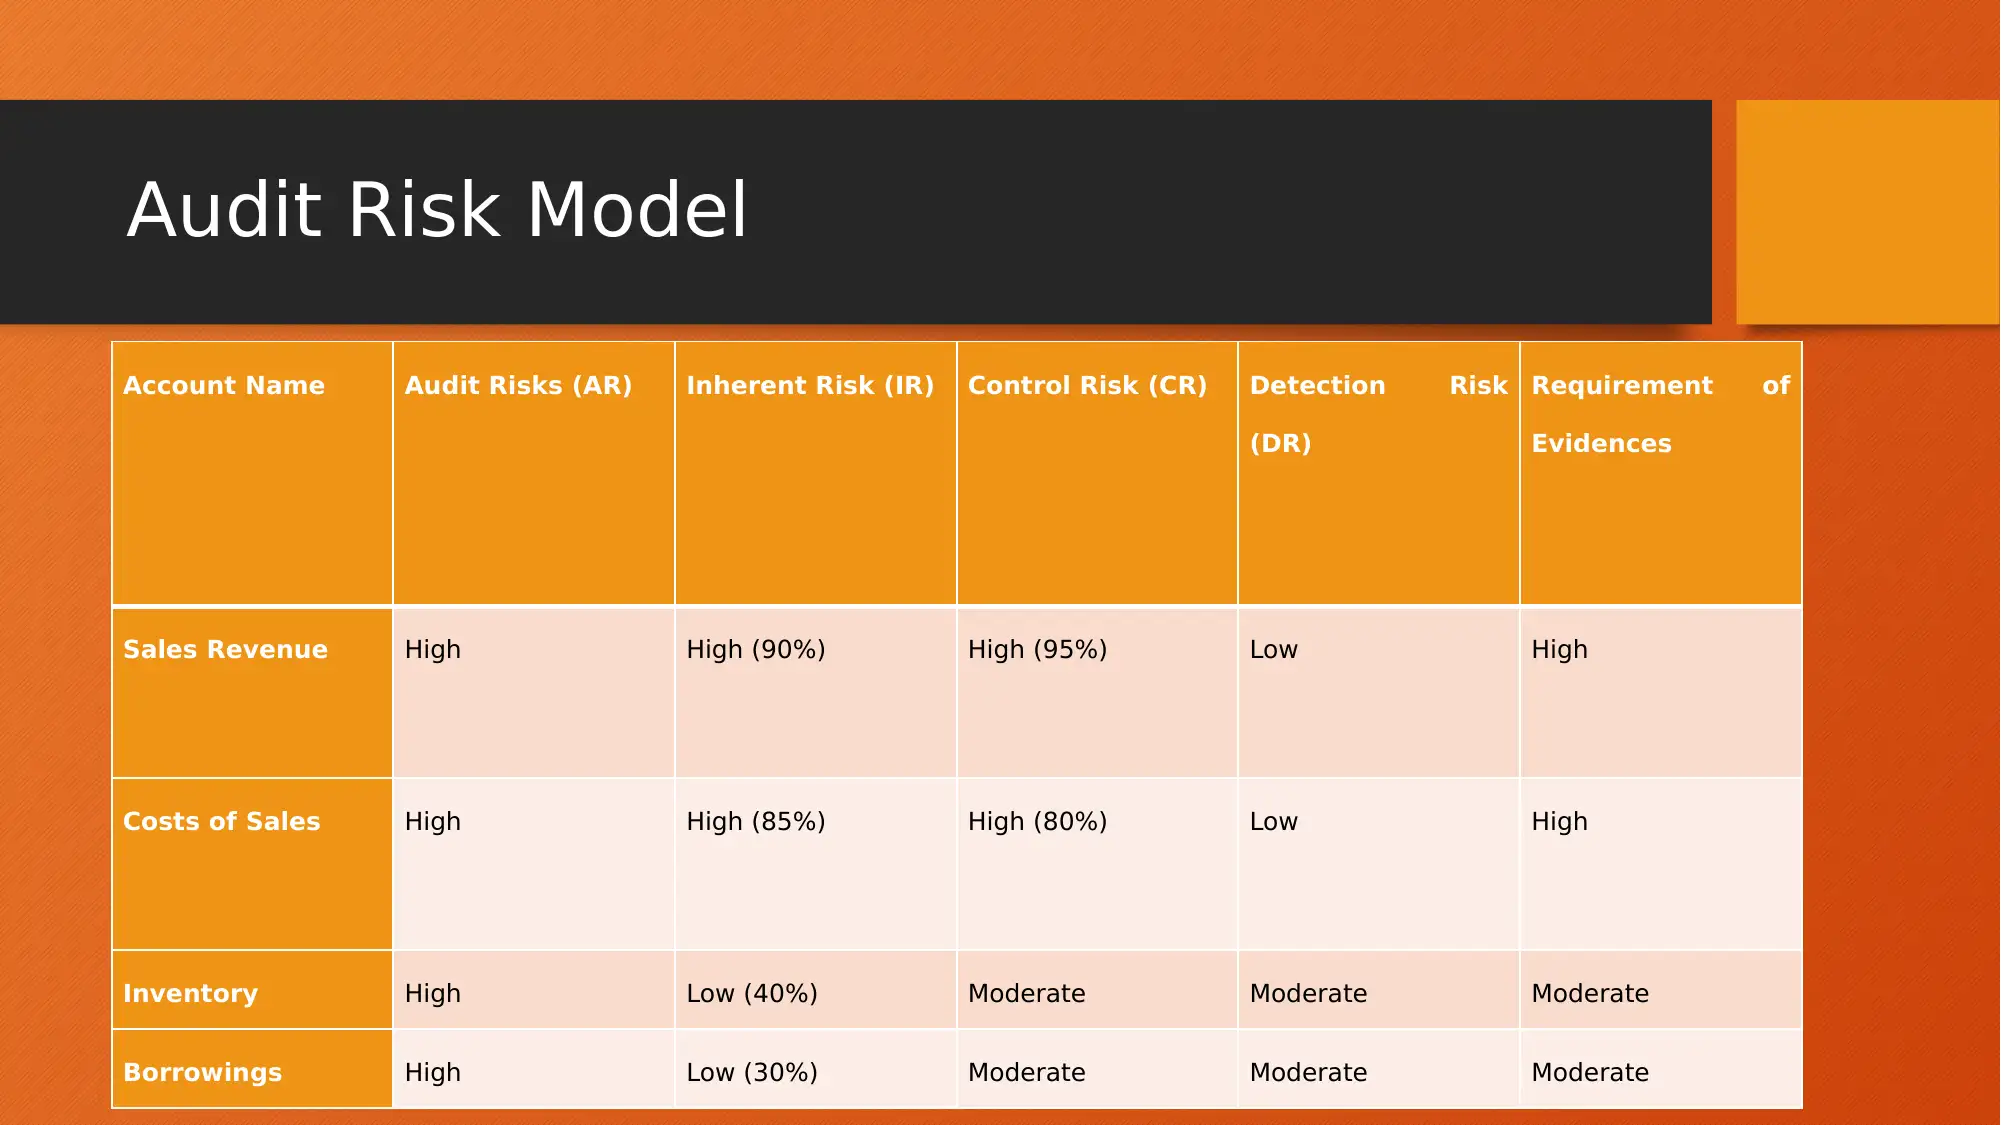
Task: Select the Low (40%) cell
Action: point(816,990)
